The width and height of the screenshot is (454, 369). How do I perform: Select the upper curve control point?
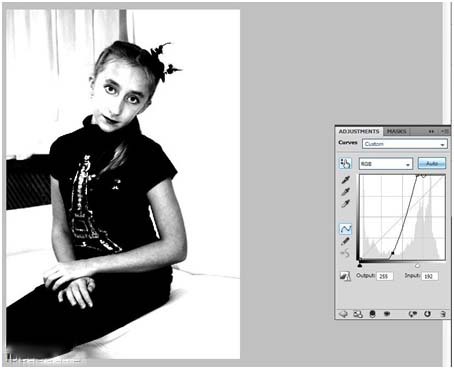pos(417,175)
